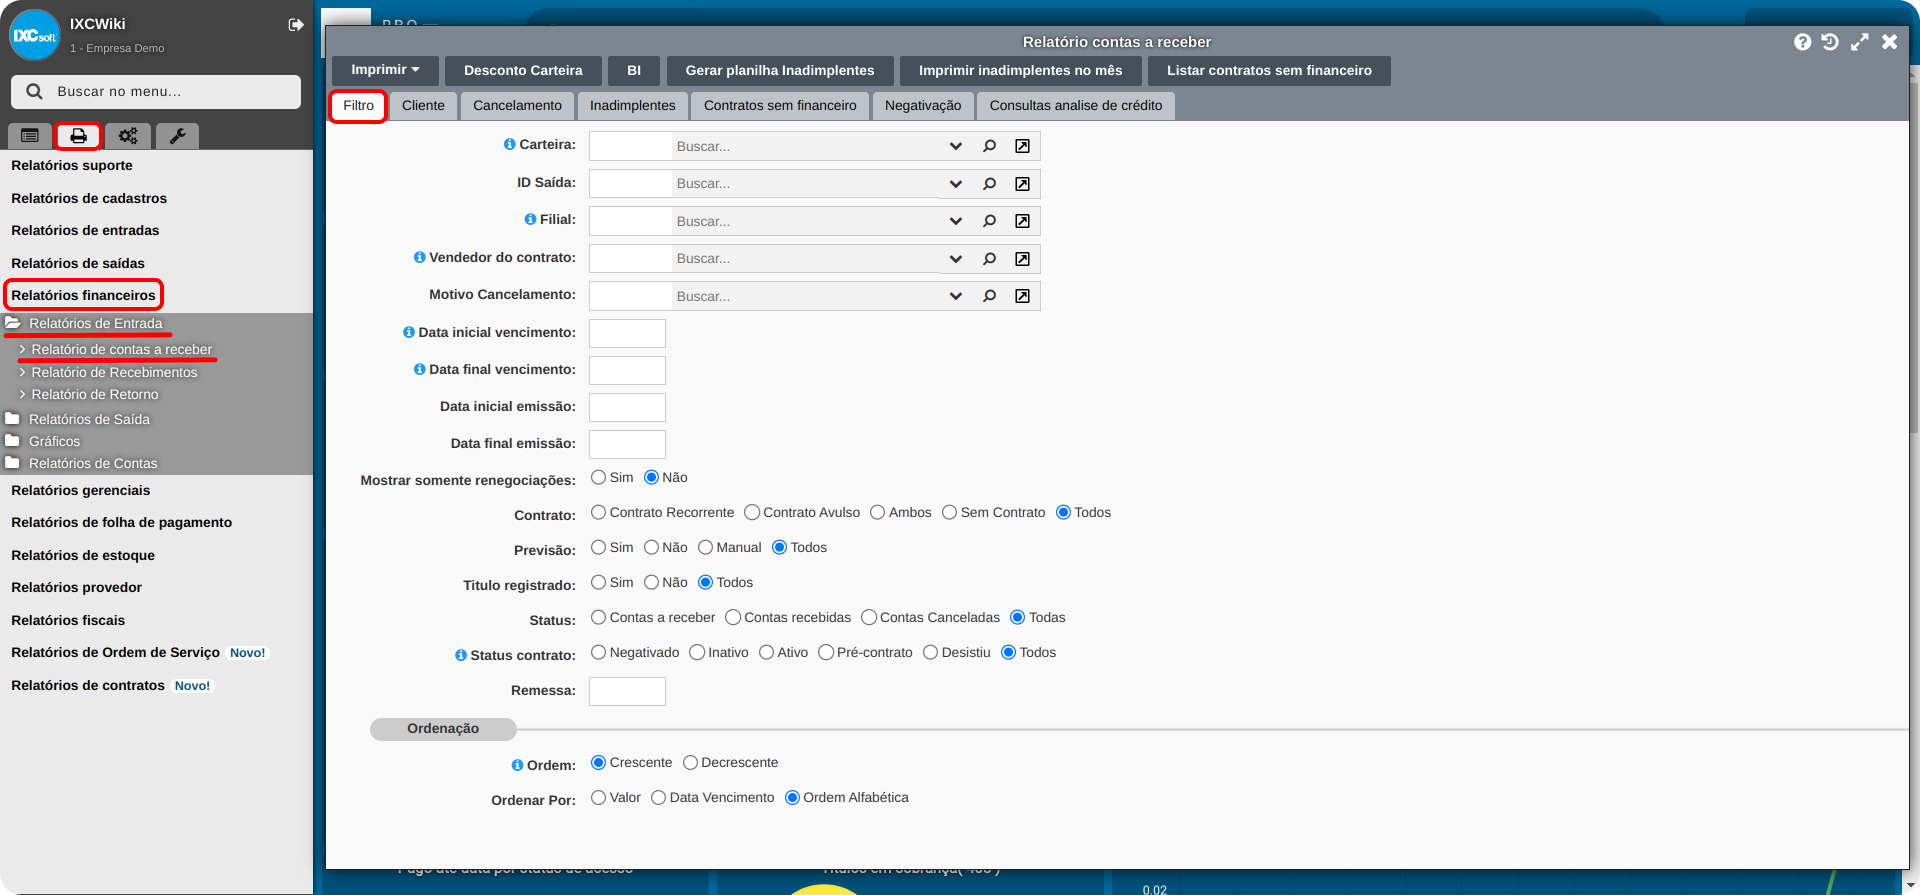Click search magnifier in Filial row
Image resolution: width=1920 pixels, height=895 pixels.
pyautogui.click(x=989, y=221)
